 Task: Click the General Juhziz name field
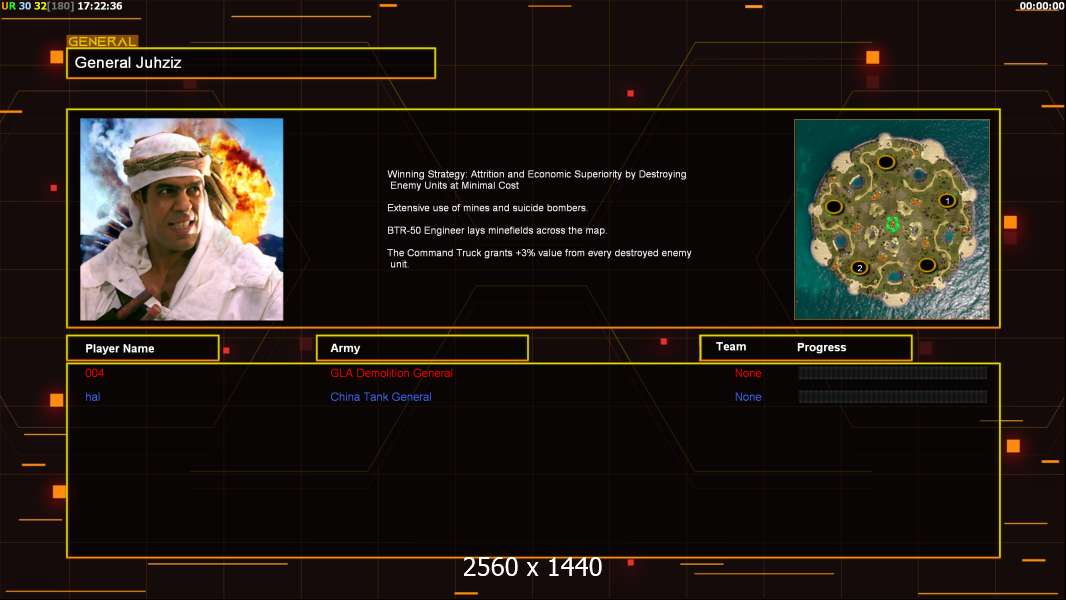[x=251, y=63]
